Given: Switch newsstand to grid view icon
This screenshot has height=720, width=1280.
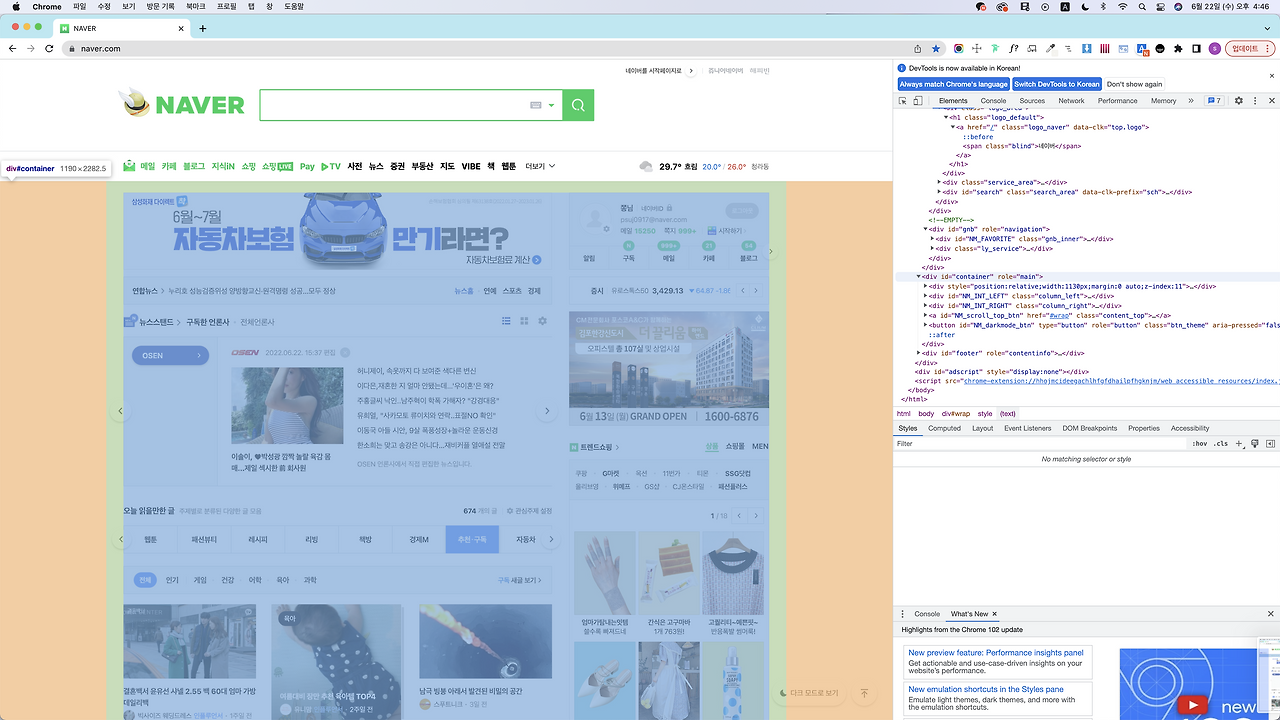Looking at the screenshot, I should click(x=524, y=321).
